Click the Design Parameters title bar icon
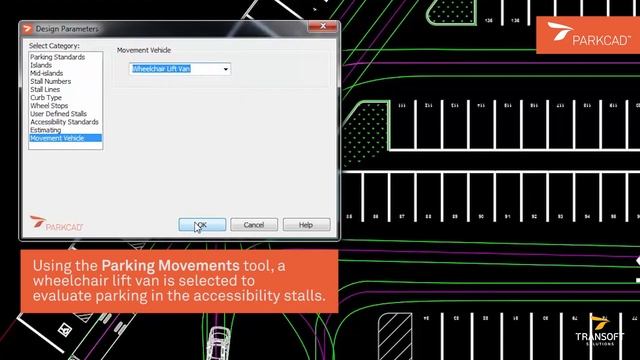 click(27, 29)
